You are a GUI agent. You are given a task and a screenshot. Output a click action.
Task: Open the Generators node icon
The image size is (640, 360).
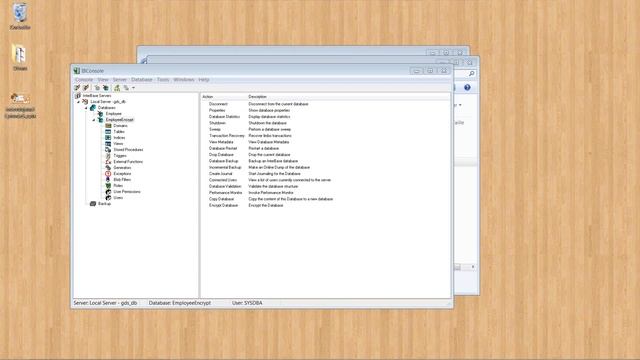[108, 168]
